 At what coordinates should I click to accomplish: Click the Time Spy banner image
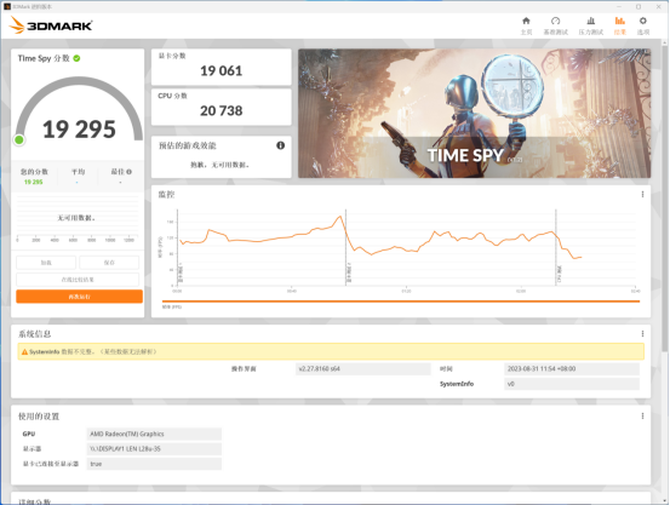tap(474, 113)
